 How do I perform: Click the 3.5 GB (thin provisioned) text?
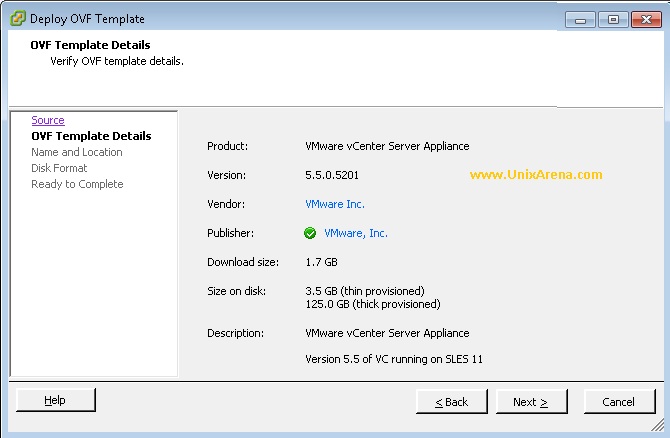tap(365, 291)
